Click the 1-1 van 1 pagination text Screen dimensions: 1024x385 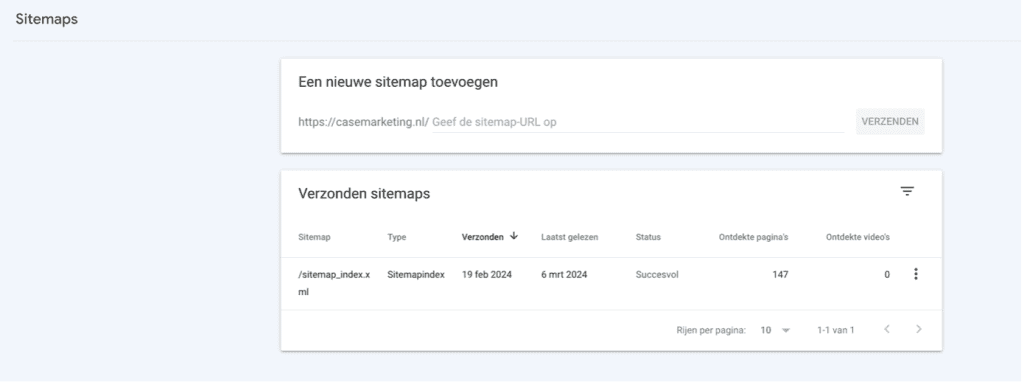835,330
